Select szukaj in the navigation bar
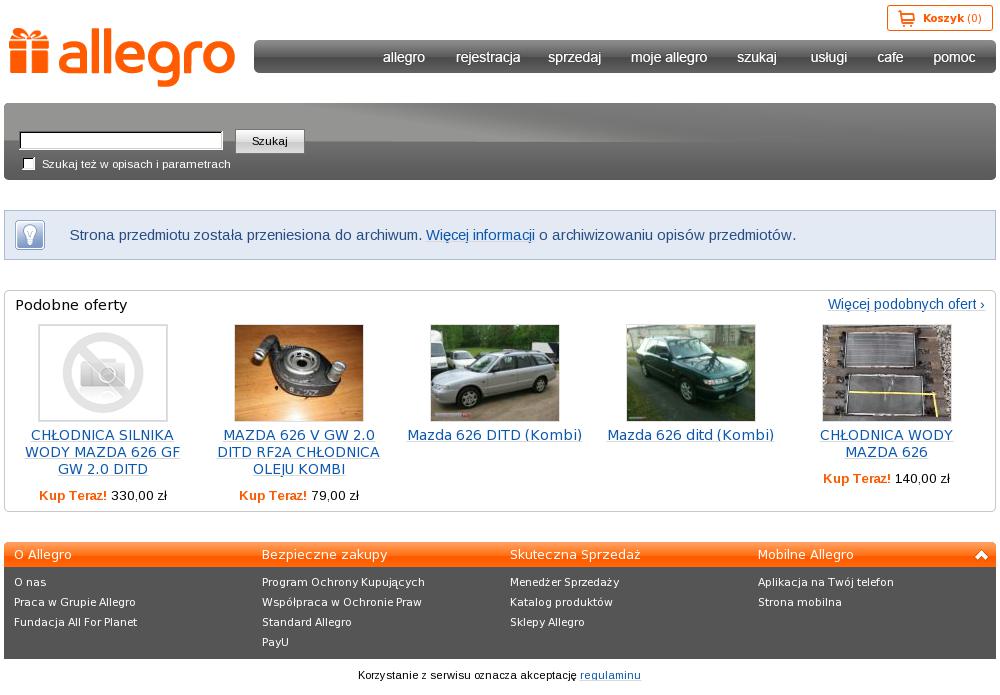The height and width of the screenshot is (695, 1000). [x=757, y=57]
